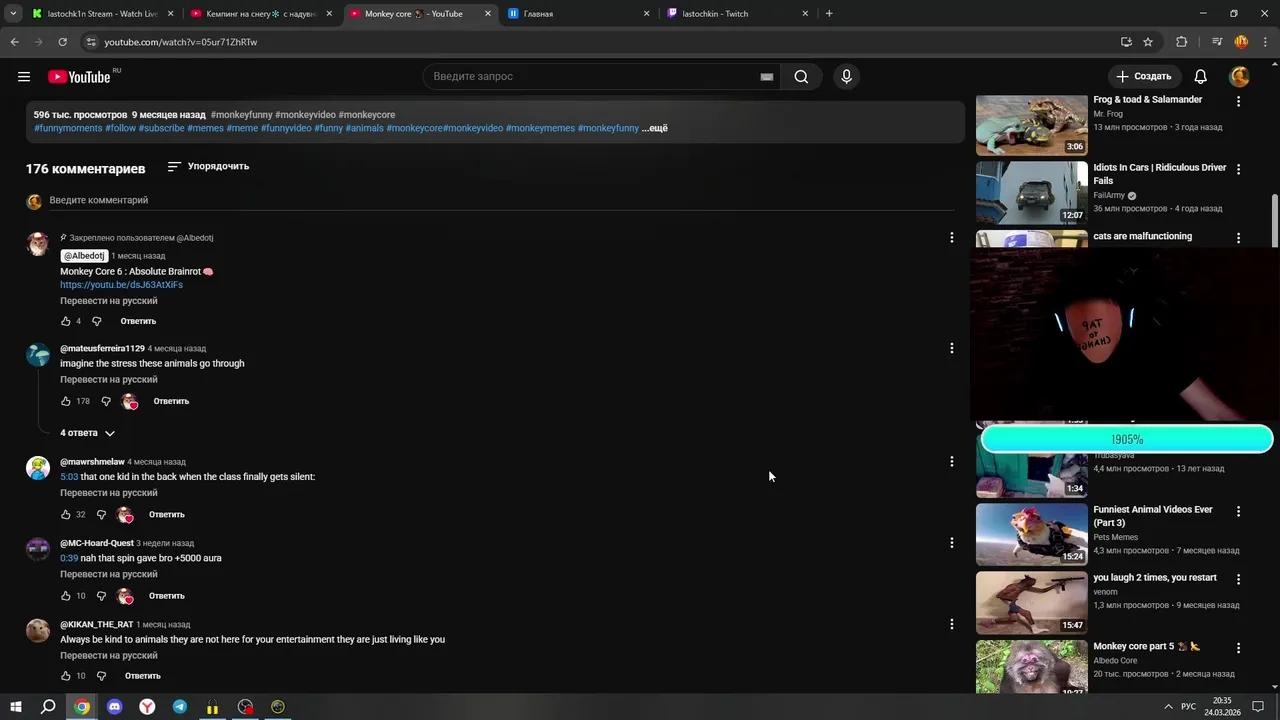Like the pinned Albedotj comment
This screenshot has height=720, width=1280.
click(x=66, y=321)
